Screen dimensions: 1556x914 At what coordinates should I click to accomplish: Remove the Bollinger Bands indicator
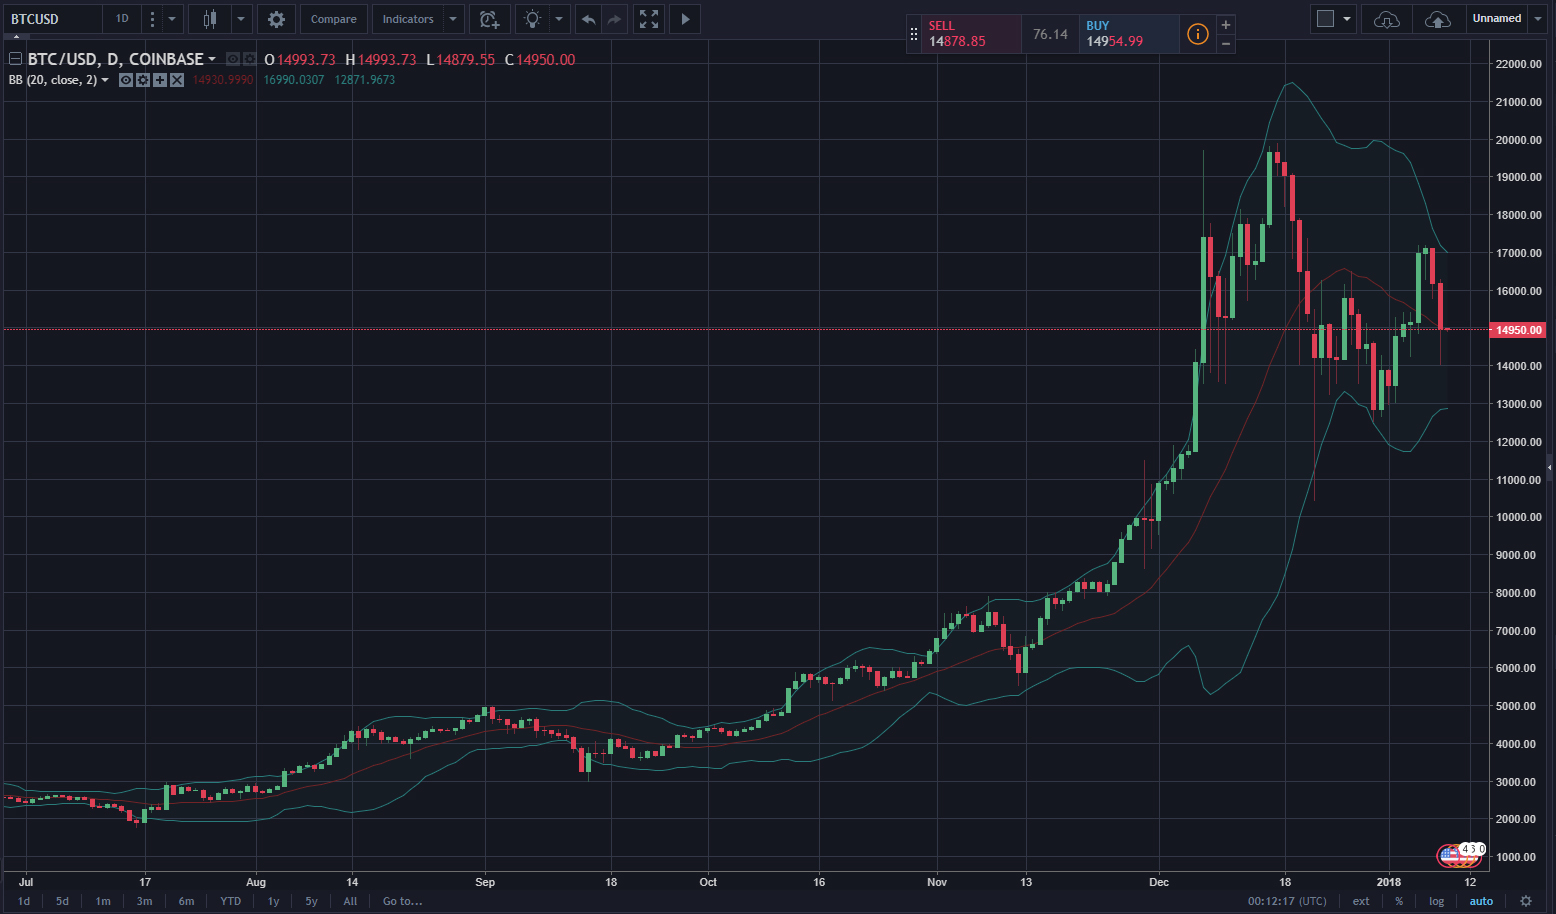pyautogui.click(x=177, y=80)
